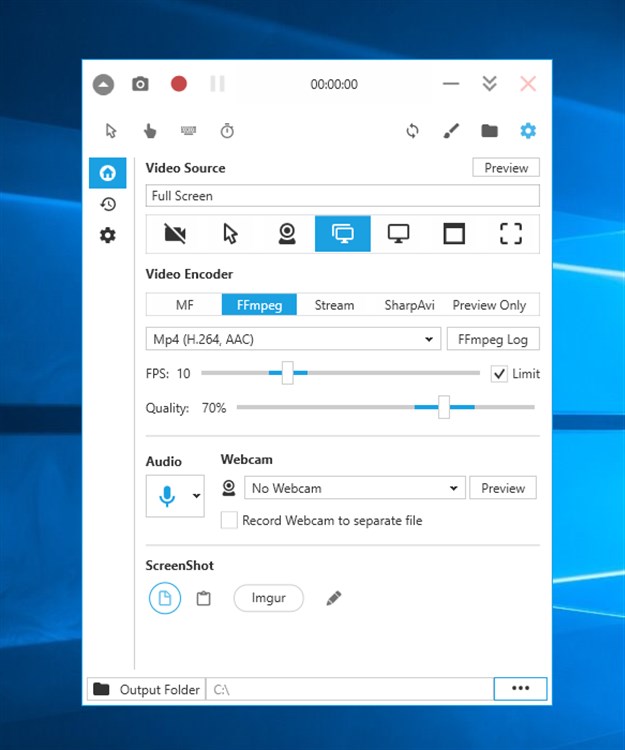Expand the audio source dropdown arrow
Viewport: 625px width, 750px height.
pyautogui.click(x=197, y=496)
